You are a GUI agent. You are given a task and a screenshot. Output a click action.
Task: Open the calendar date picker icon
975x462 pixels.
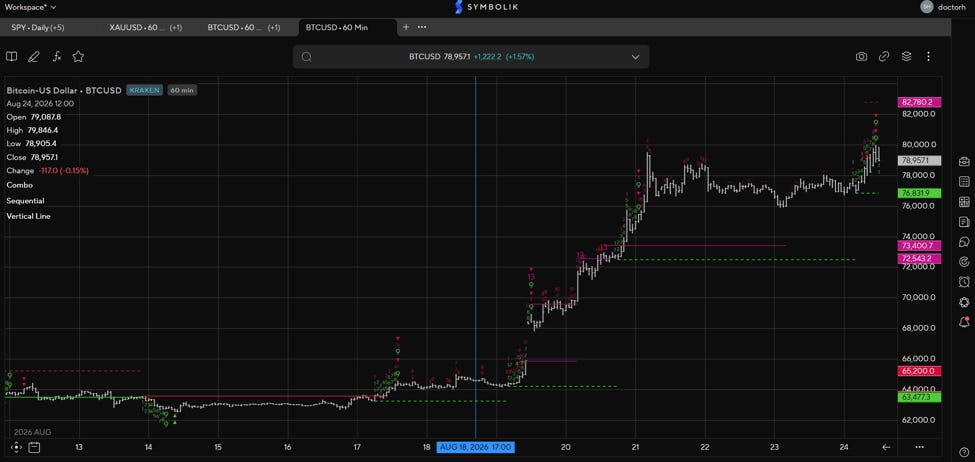(x=34, y=446)
